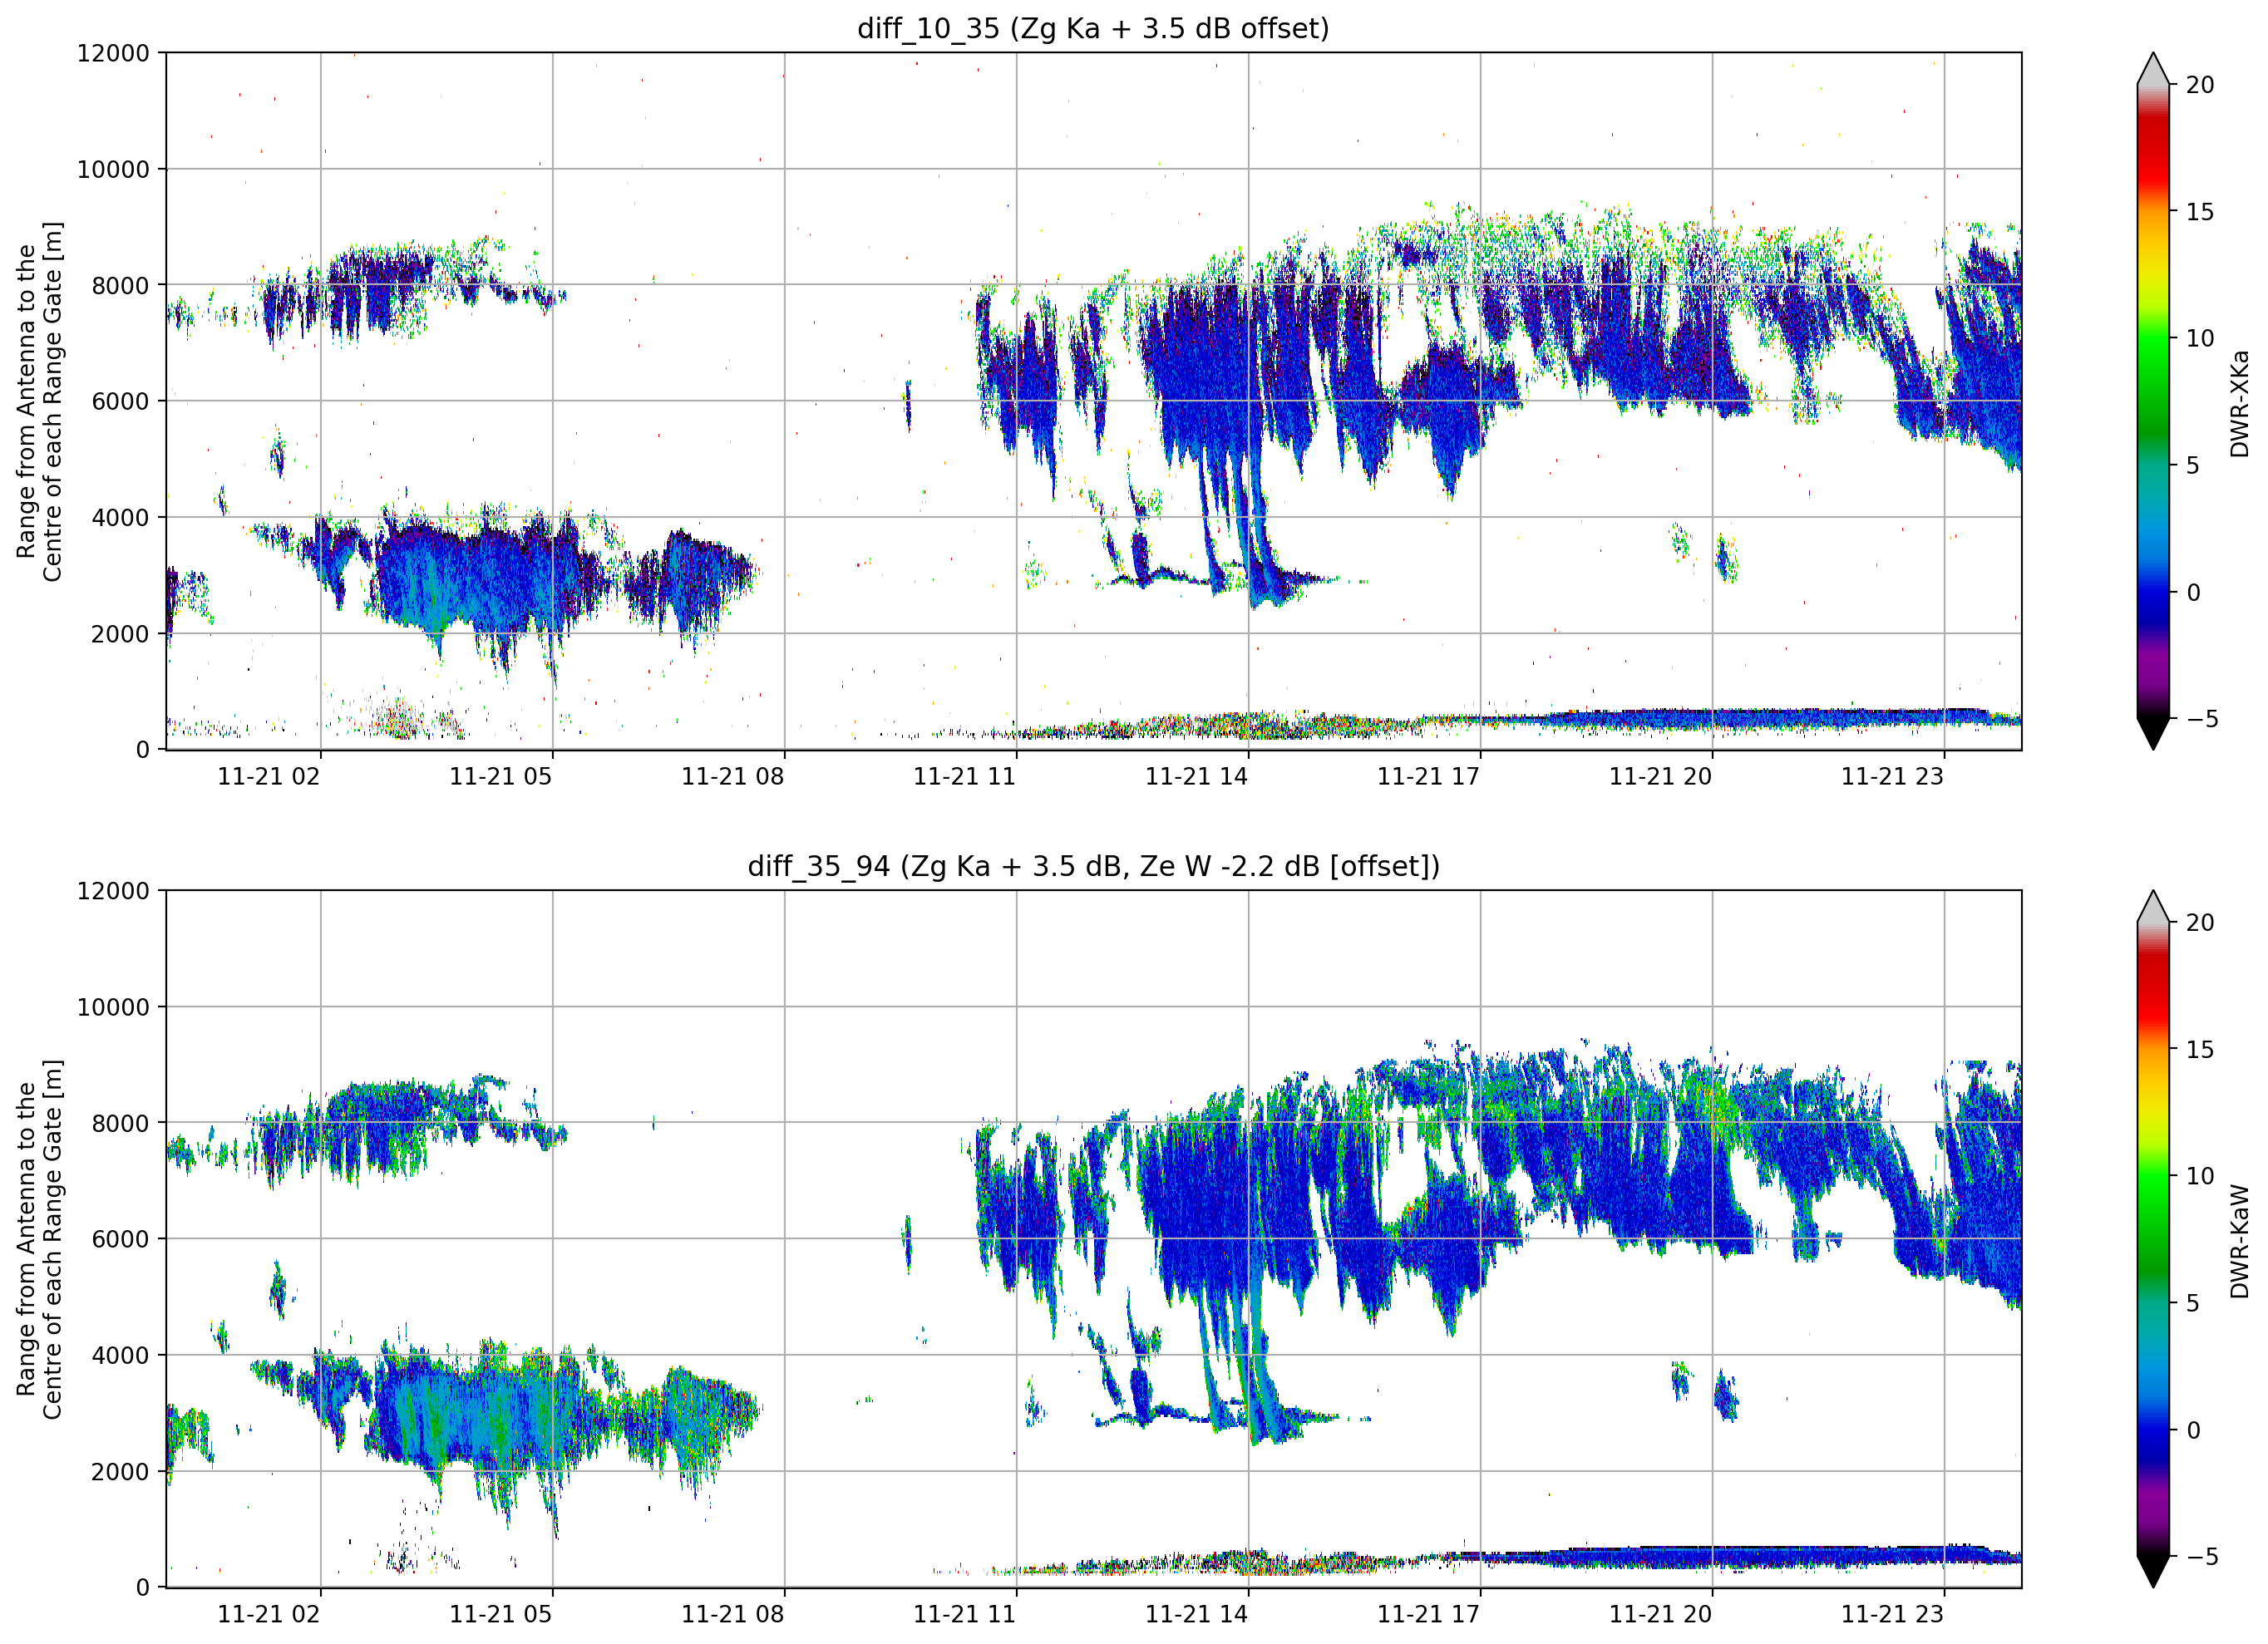Click '11-21 14' tick on top plot
Image resolution: width=2268 pixels, height=1644 pixels.
click(x=1196, y=776)
